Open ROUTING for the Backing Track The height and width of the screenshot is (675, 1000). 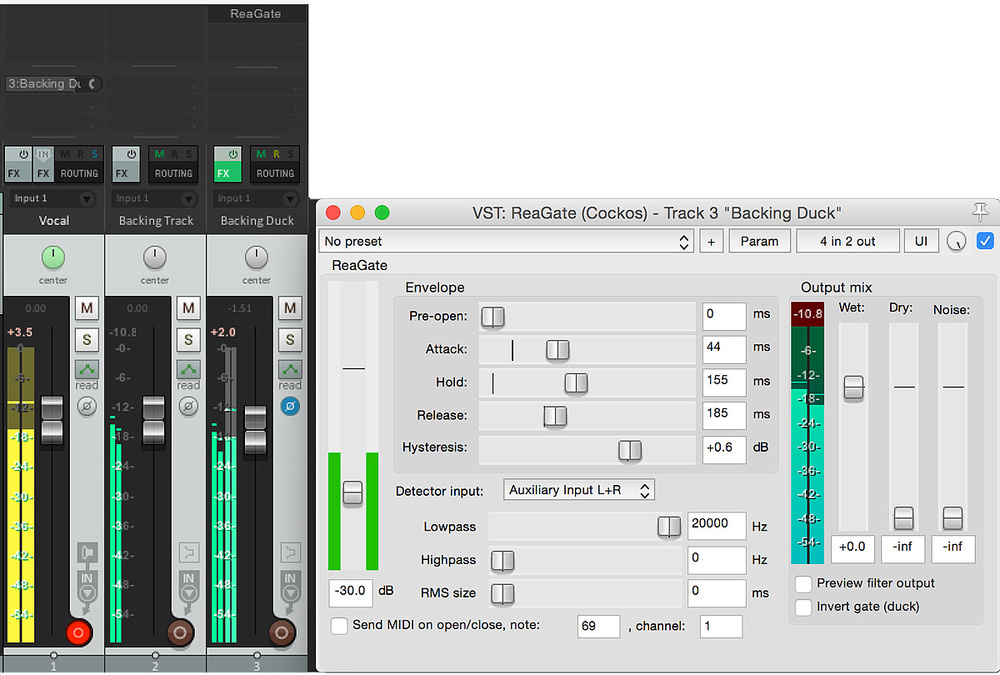click(173, 173)
